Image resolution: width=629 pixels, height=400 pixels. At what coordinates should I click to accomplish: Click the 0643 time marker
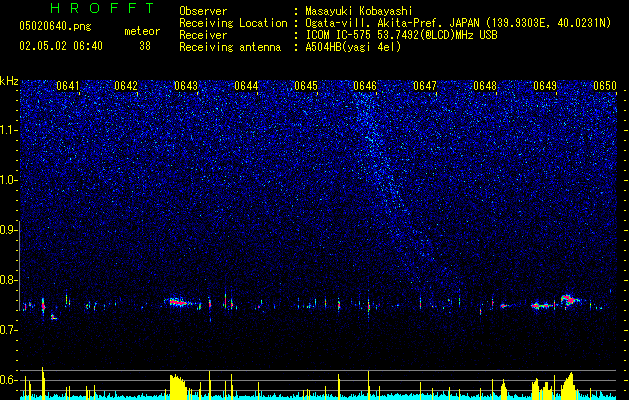coord(186,86)
